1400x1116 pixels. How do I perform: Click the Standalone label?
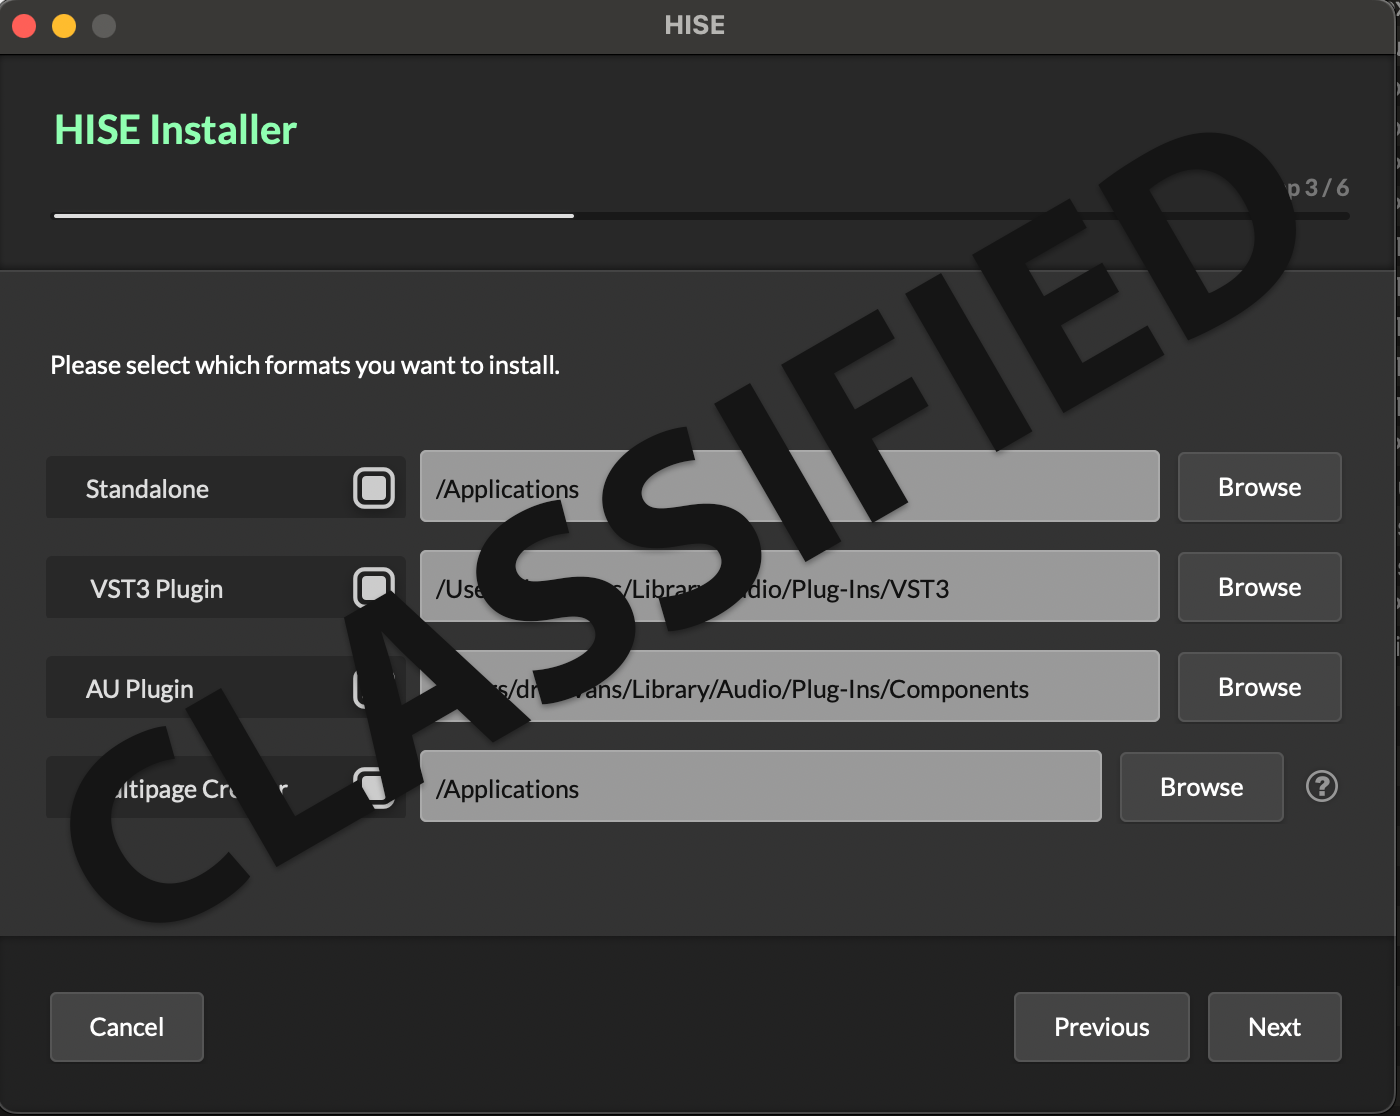[x=147, y=489]
